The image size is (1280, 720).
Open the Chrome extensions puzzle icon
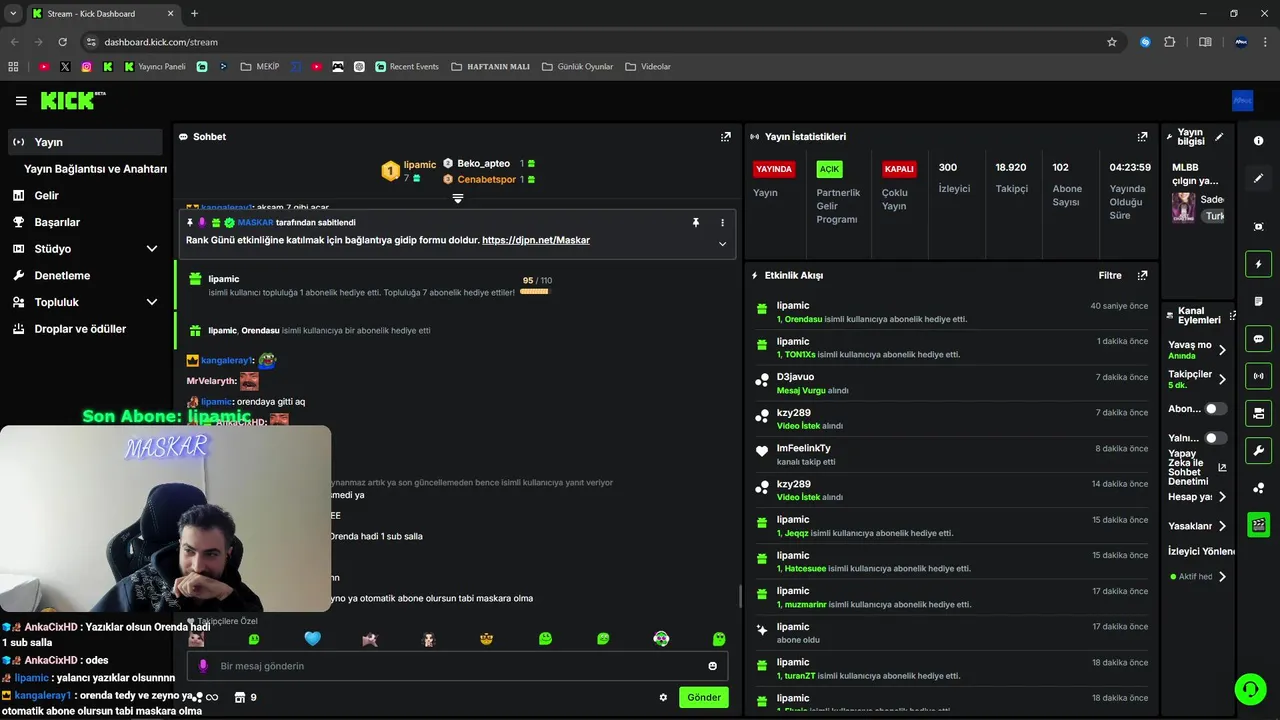tap(1170, 42)
